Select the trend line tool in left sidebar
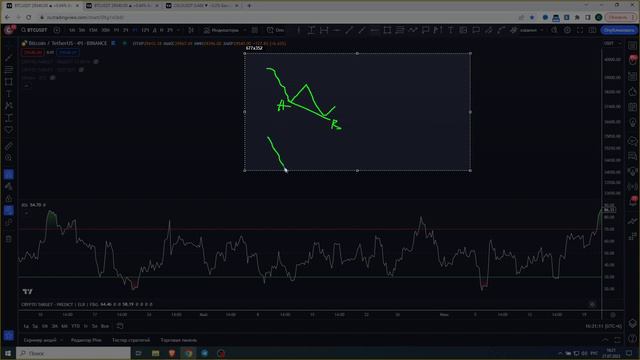The image size is (640, 360). coord(9,58)
